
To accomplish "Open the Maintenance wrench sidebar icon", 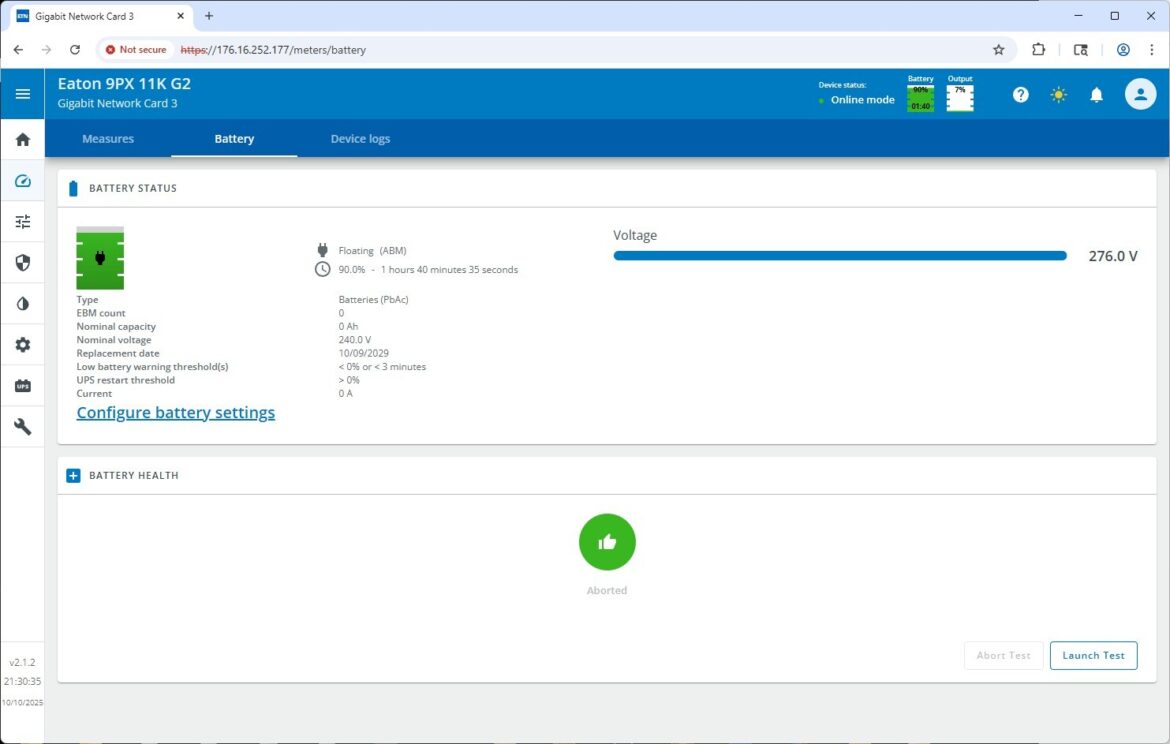I will (22, 427).
